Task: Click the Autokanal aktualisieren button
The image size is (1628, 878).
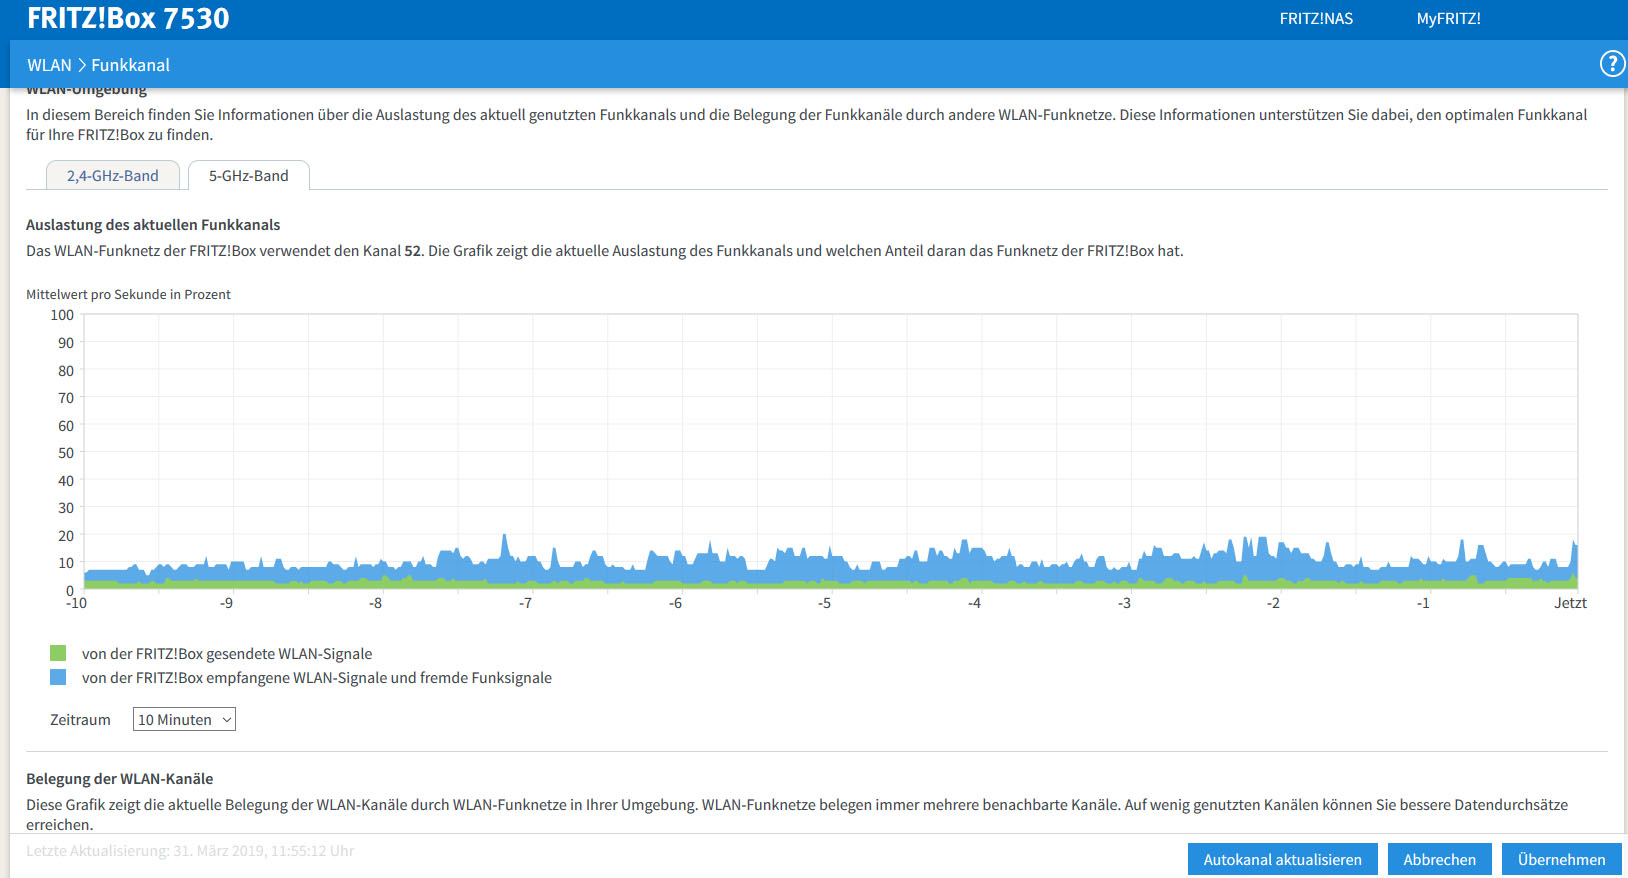Action: coord(1283,859)
